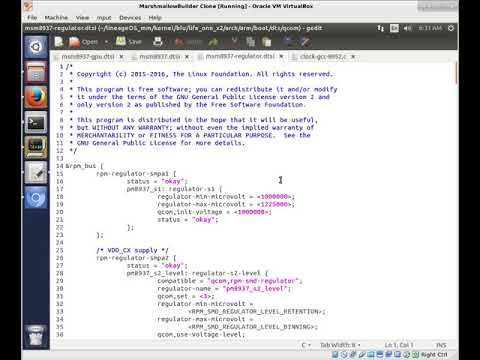Screen dimensions: 480x360
Task: Click the 'qcom,use-voltage-level;' line
Action: point(201,334)
